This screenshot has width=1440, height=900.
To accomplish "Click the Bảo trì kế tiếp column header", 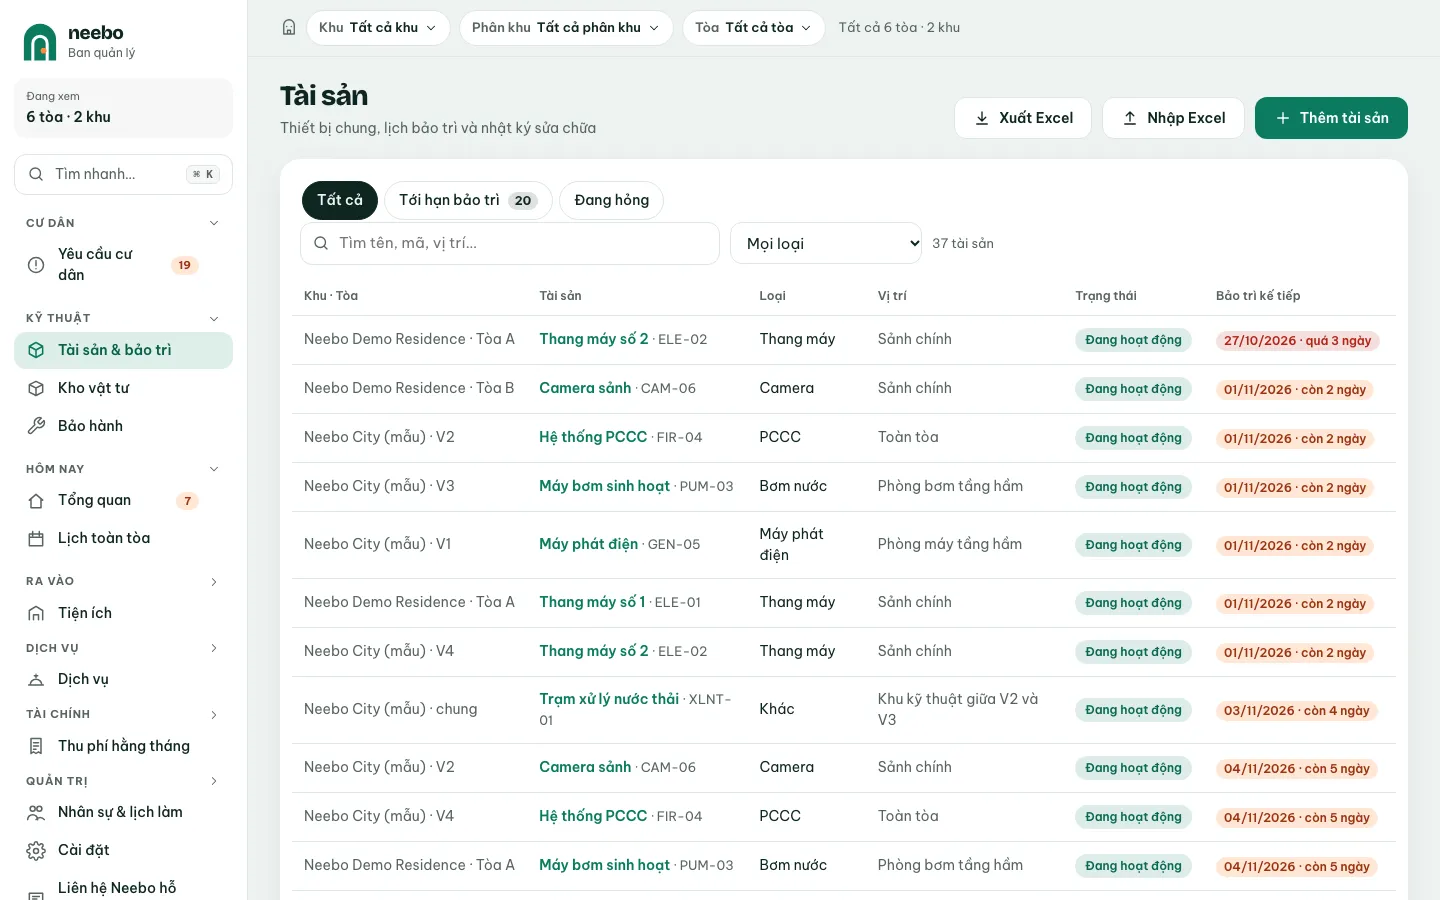I will [1258, 296].
